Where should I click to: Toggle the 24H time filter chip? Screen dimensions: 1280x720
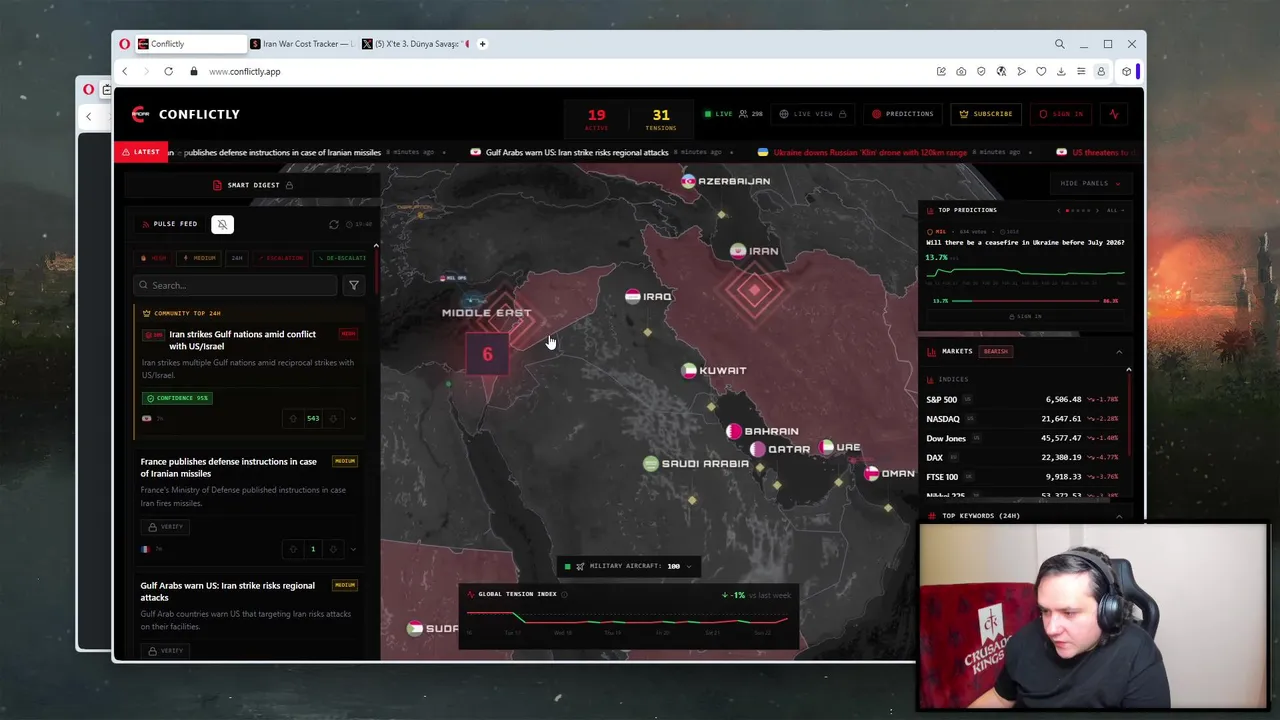pos(237,258)
